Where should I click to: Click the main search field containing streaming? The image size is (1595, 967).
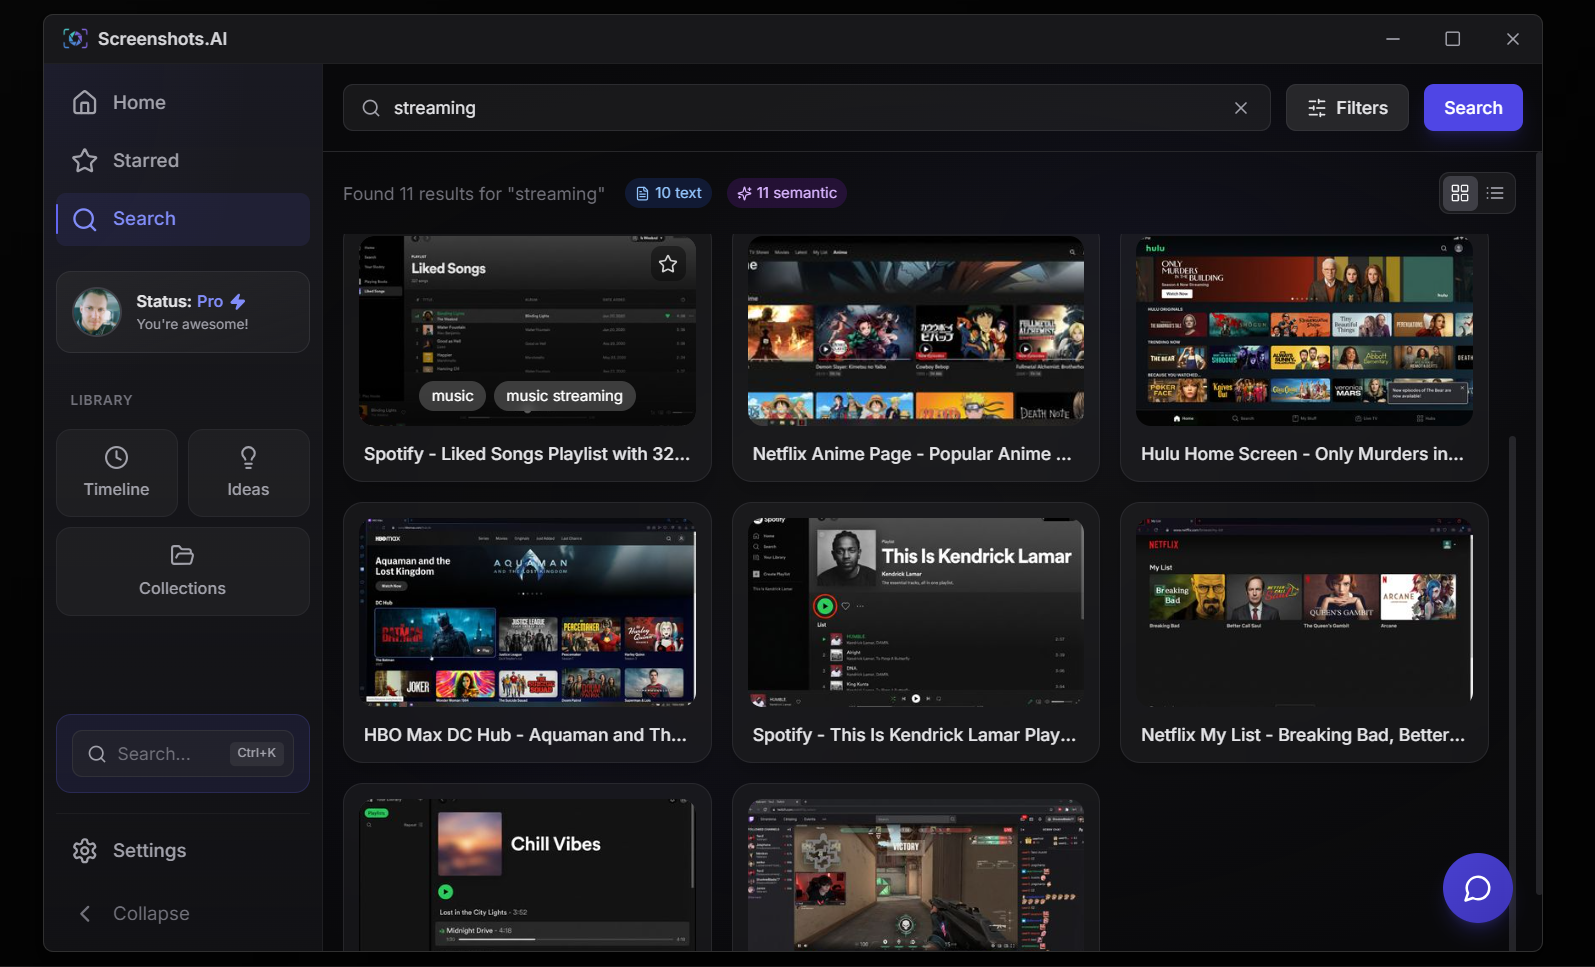[806, 108]
